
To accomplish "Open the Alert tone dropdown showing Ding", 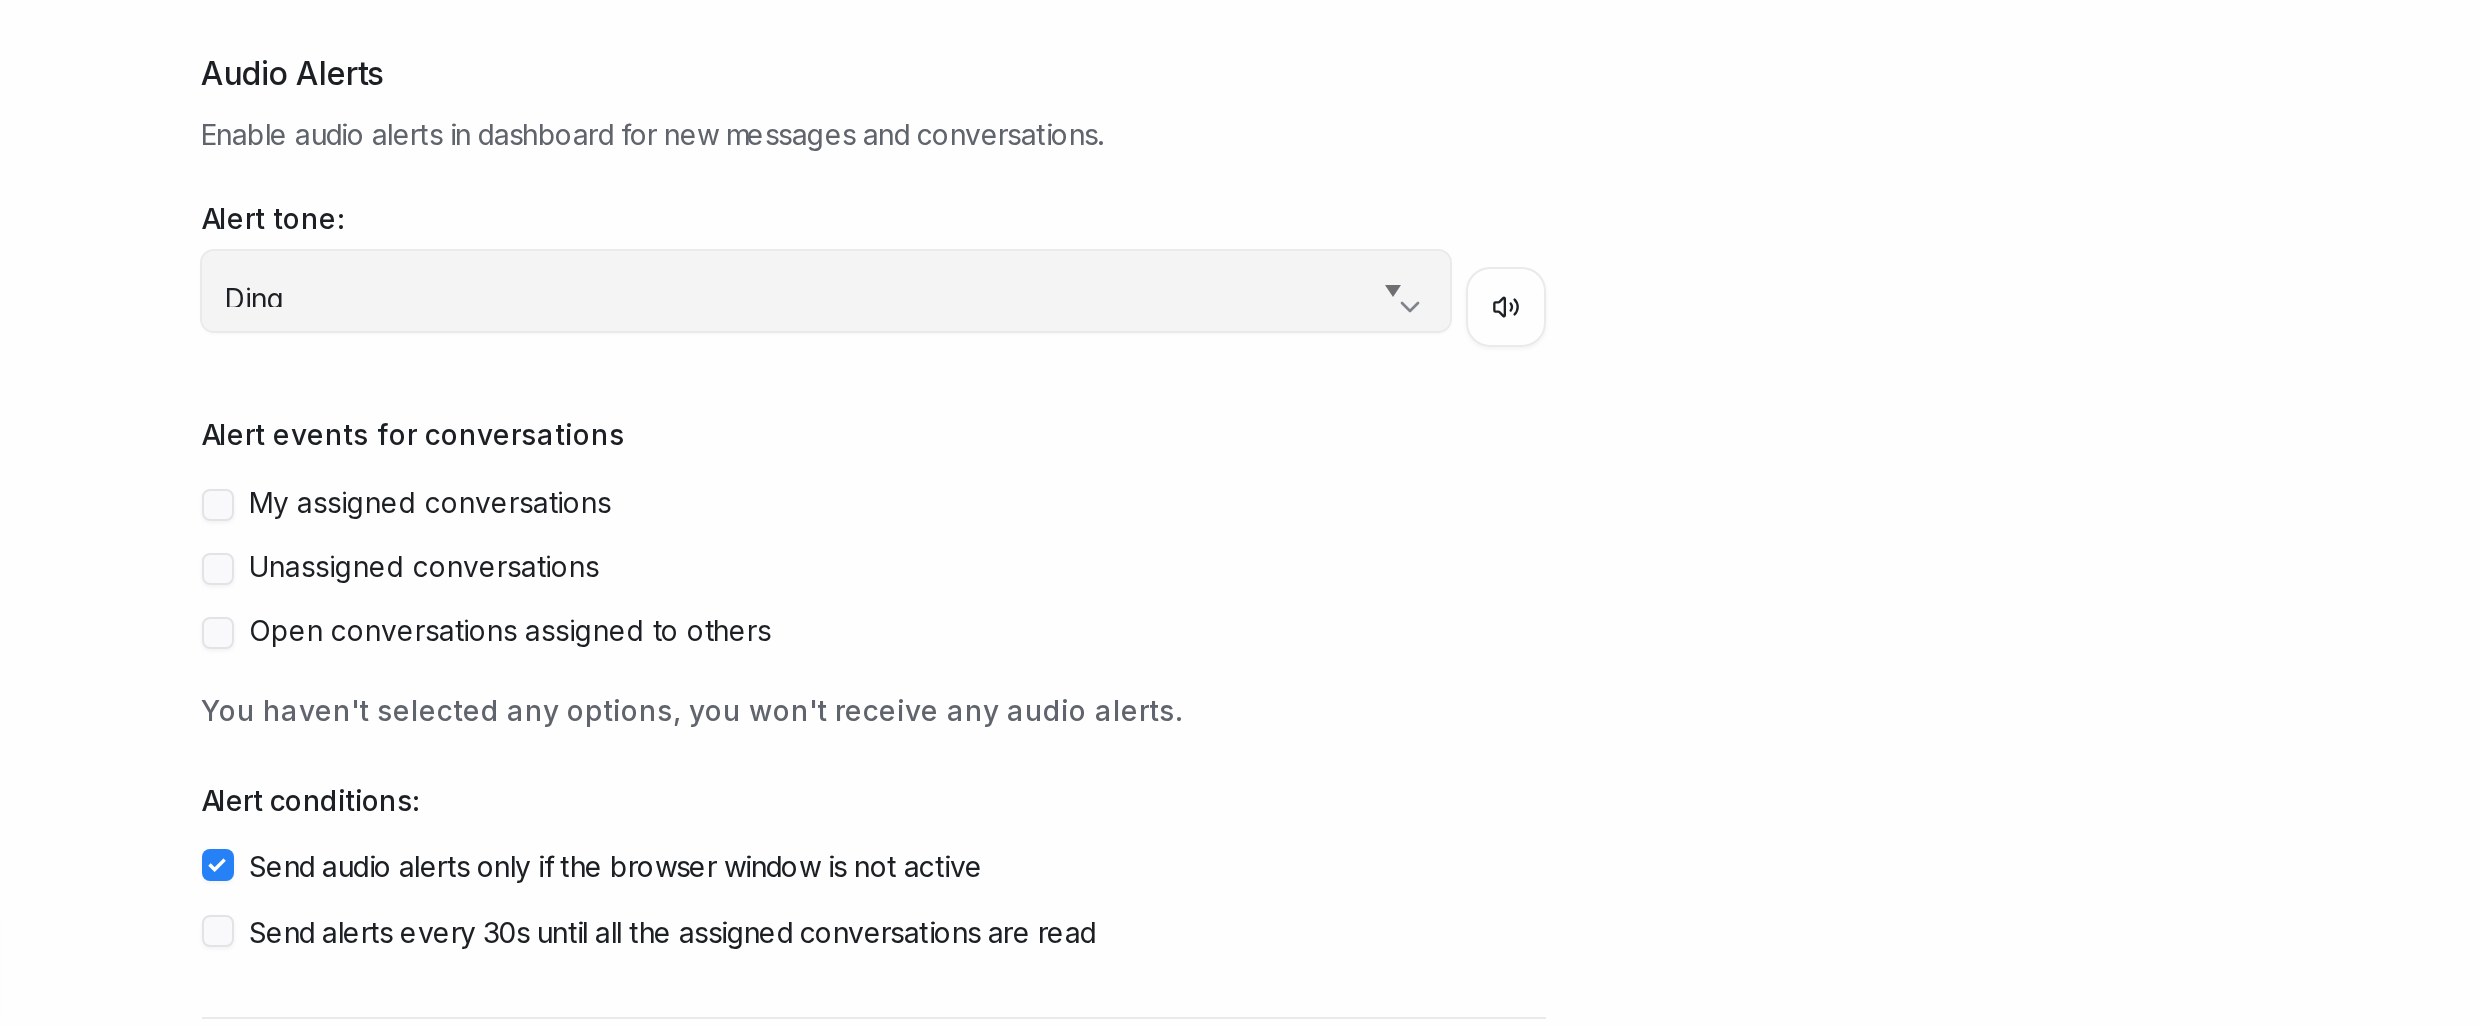I will coord(825,291).
